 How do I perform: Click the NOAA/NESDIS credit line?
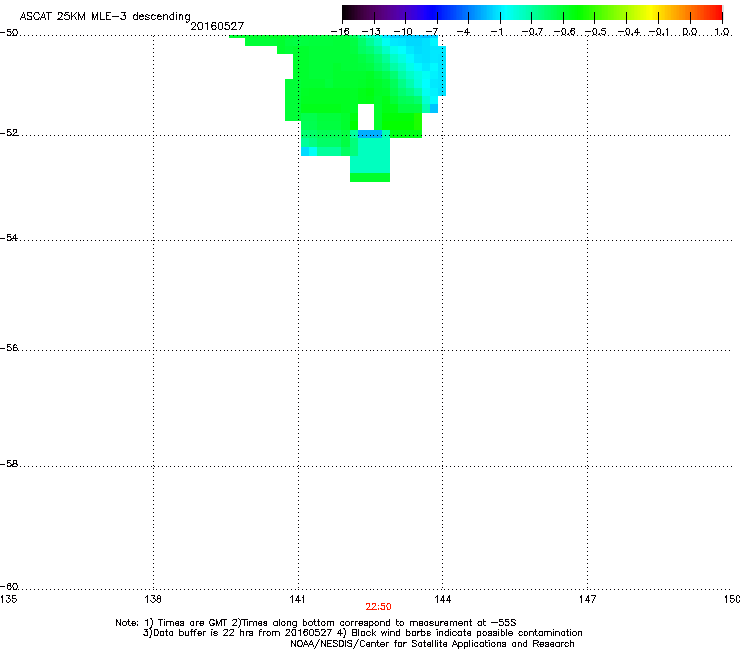(x=432, y=644)
